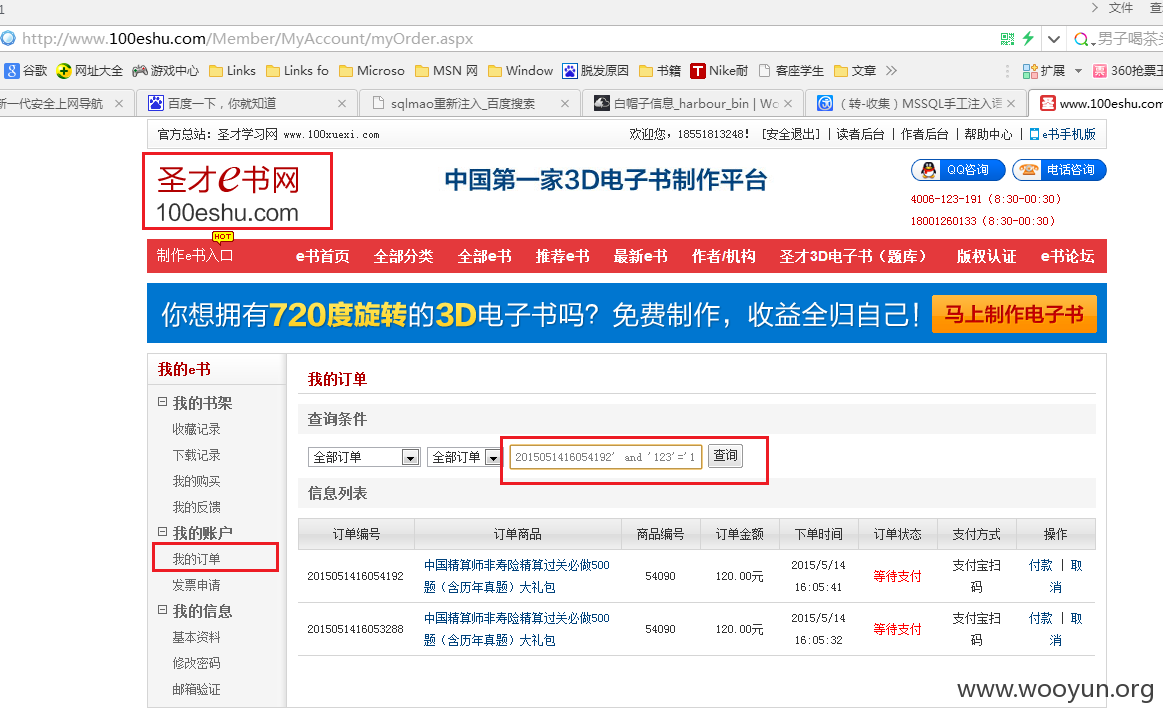Click 付款 for order 2015051416054192

[x=1041, y=565]
